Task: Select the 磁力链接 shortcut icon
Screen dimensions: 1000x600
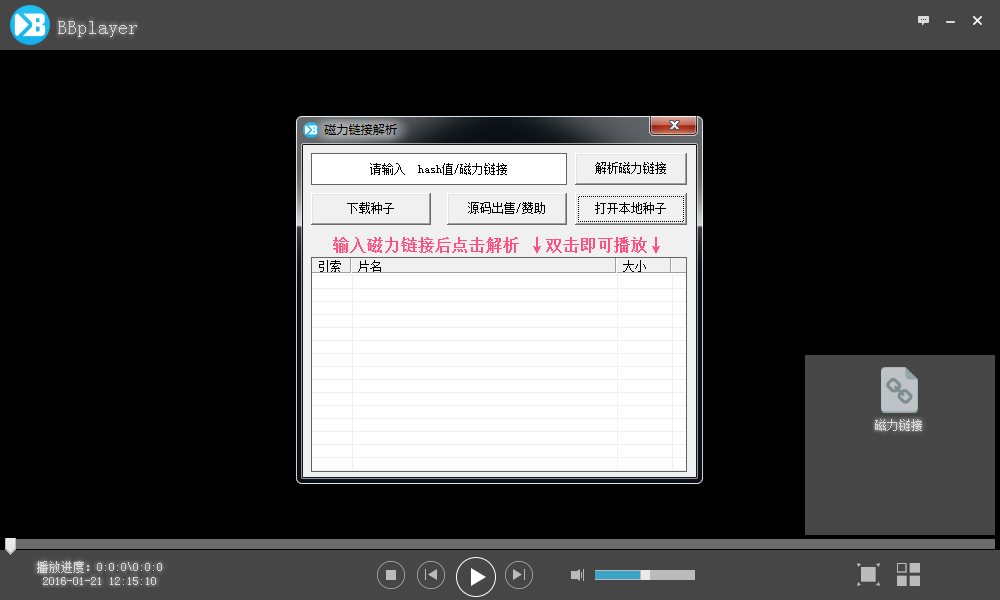Action: (x=897, y=390)
